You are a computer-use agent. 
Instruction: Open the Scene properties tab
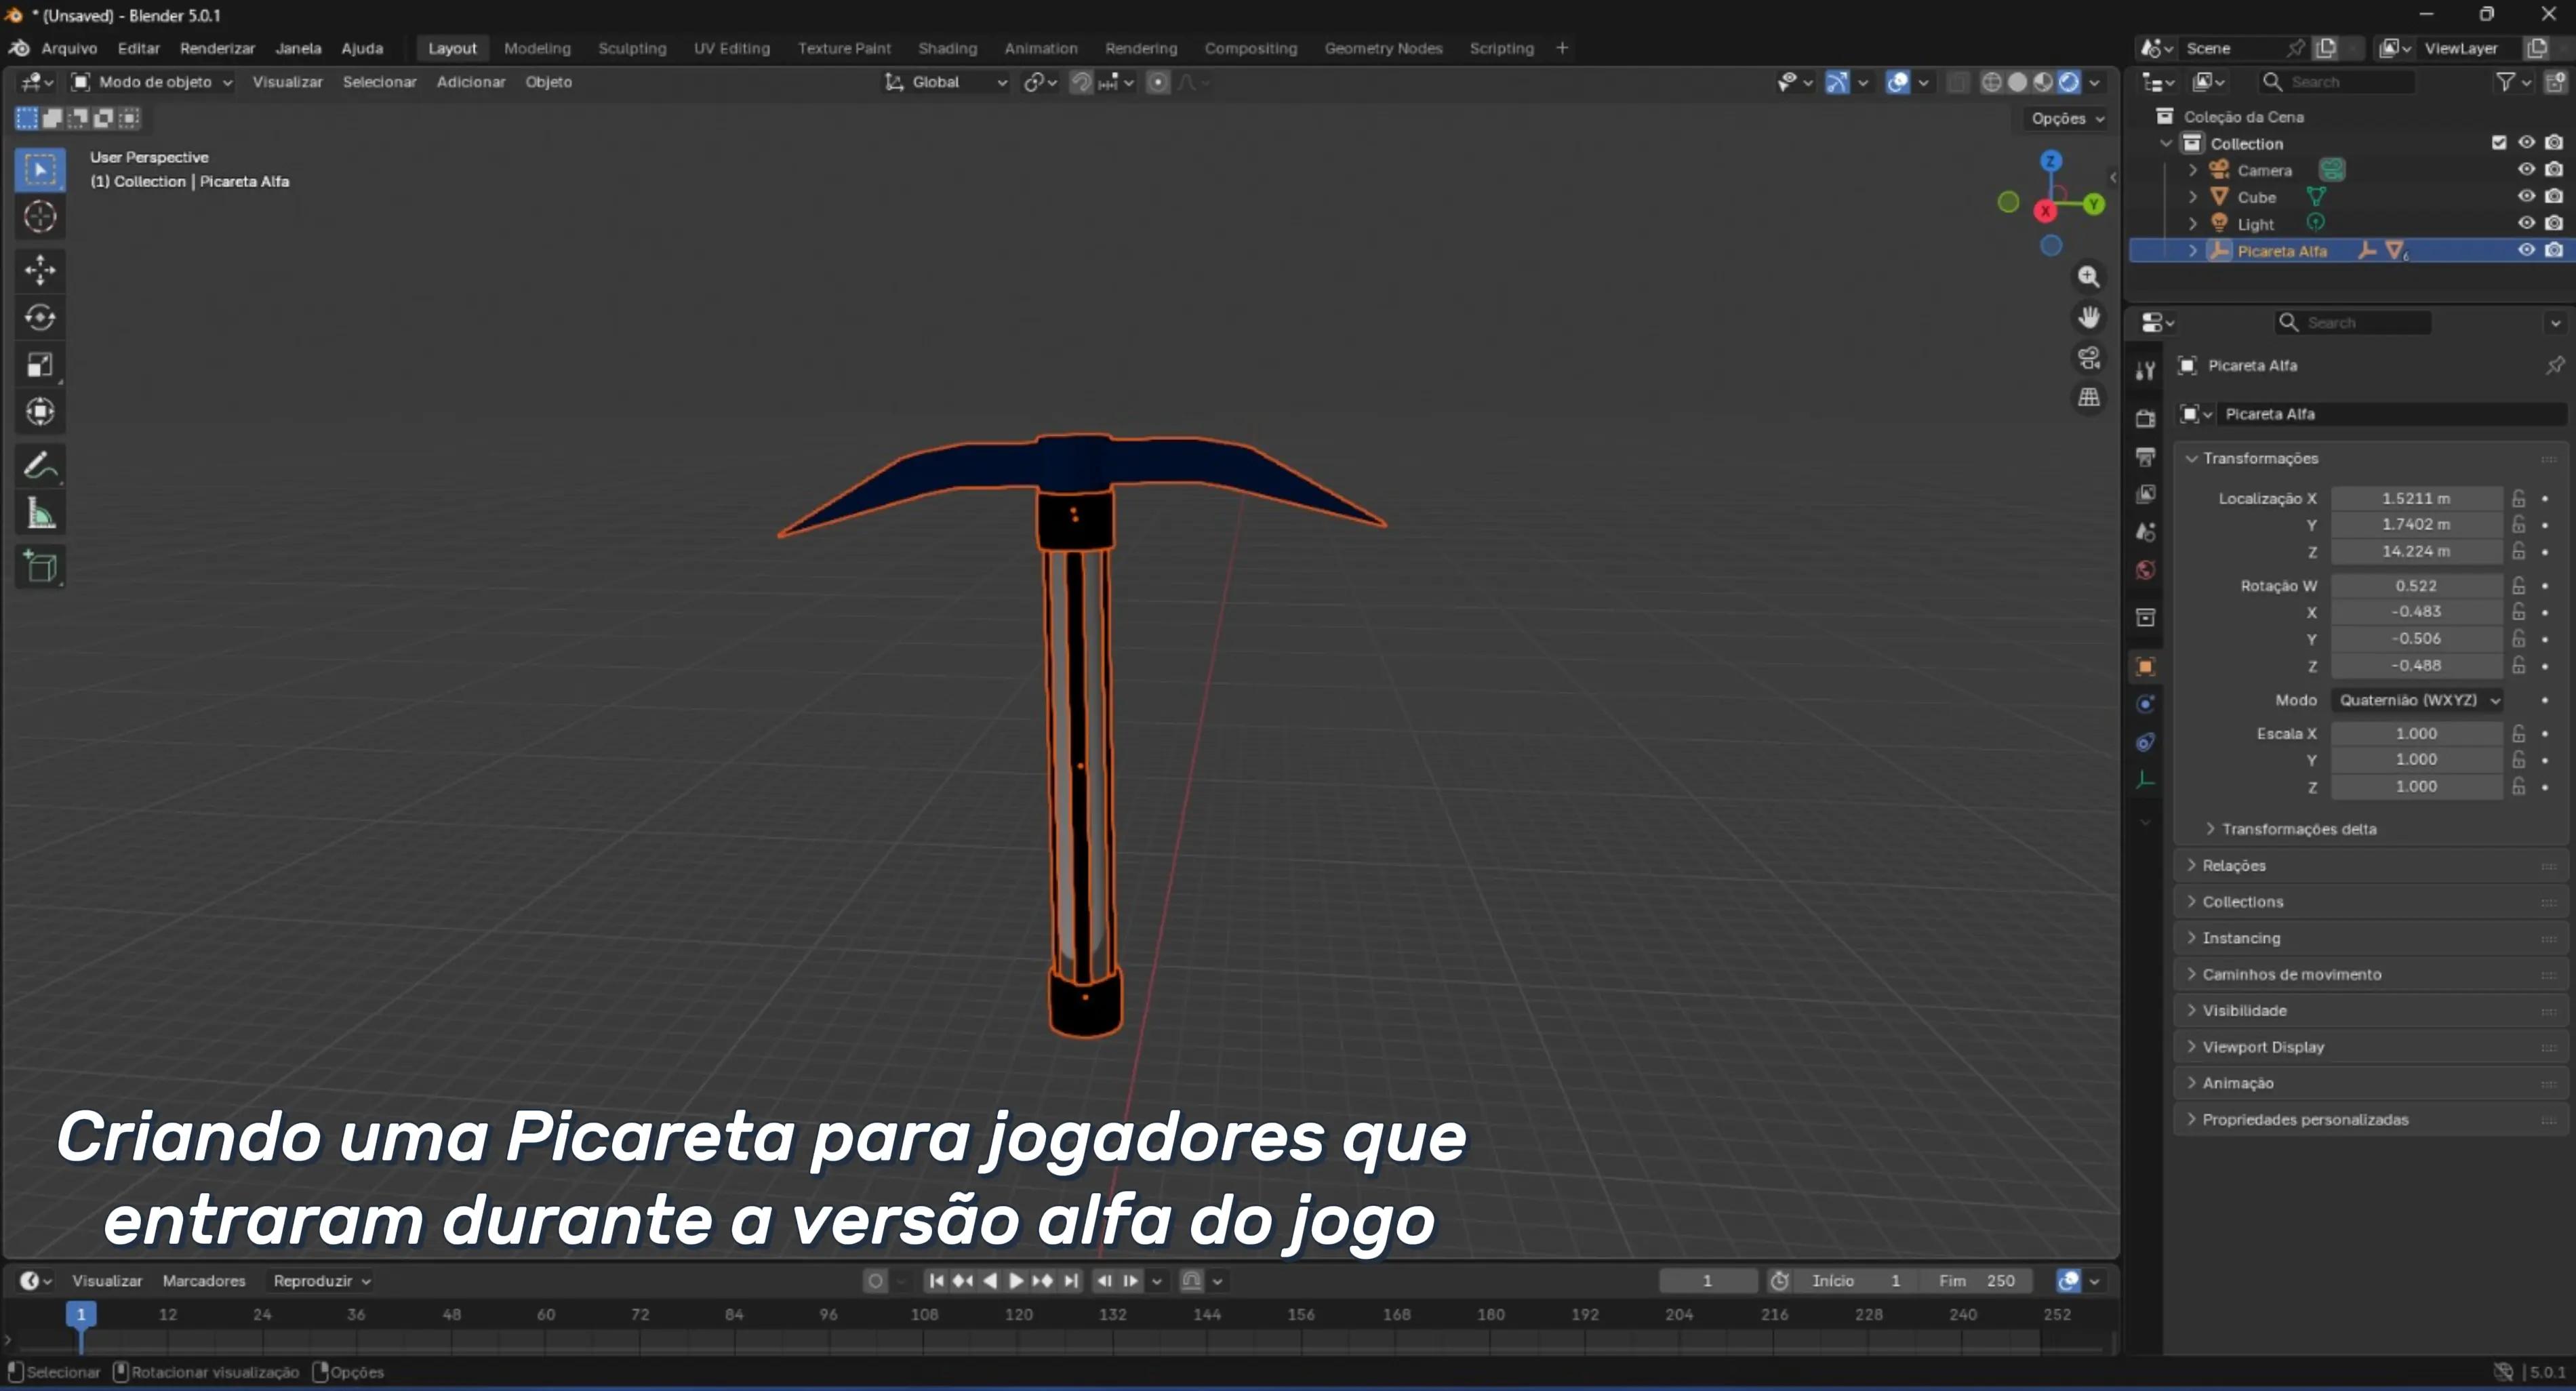pyautogui.click(x=2145, y=532)
